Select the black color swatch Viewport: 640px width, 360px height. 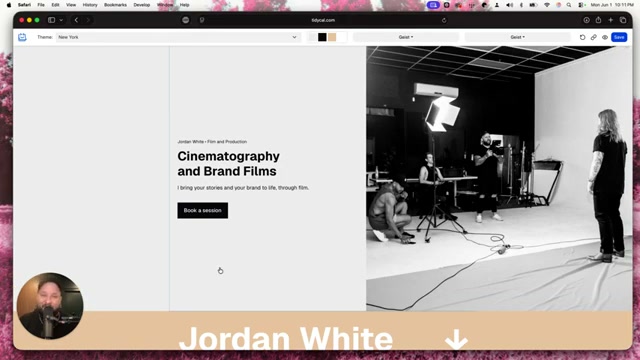point(322,37)
